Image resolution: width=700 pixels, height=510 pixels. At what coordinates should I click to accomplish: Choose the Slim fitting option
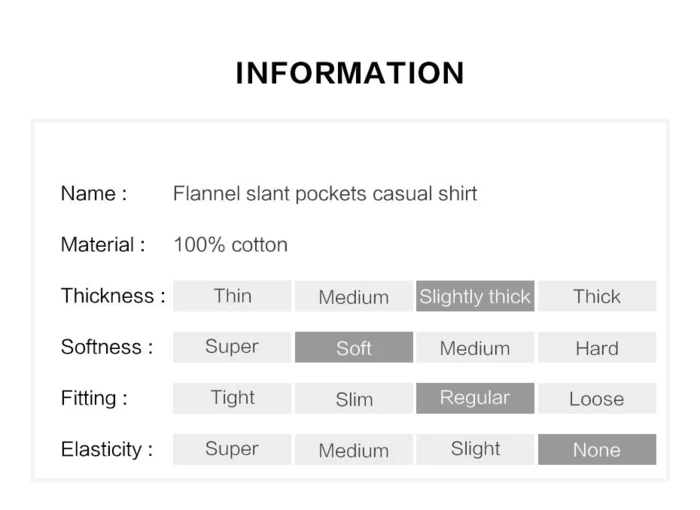(x=353, y=399)
